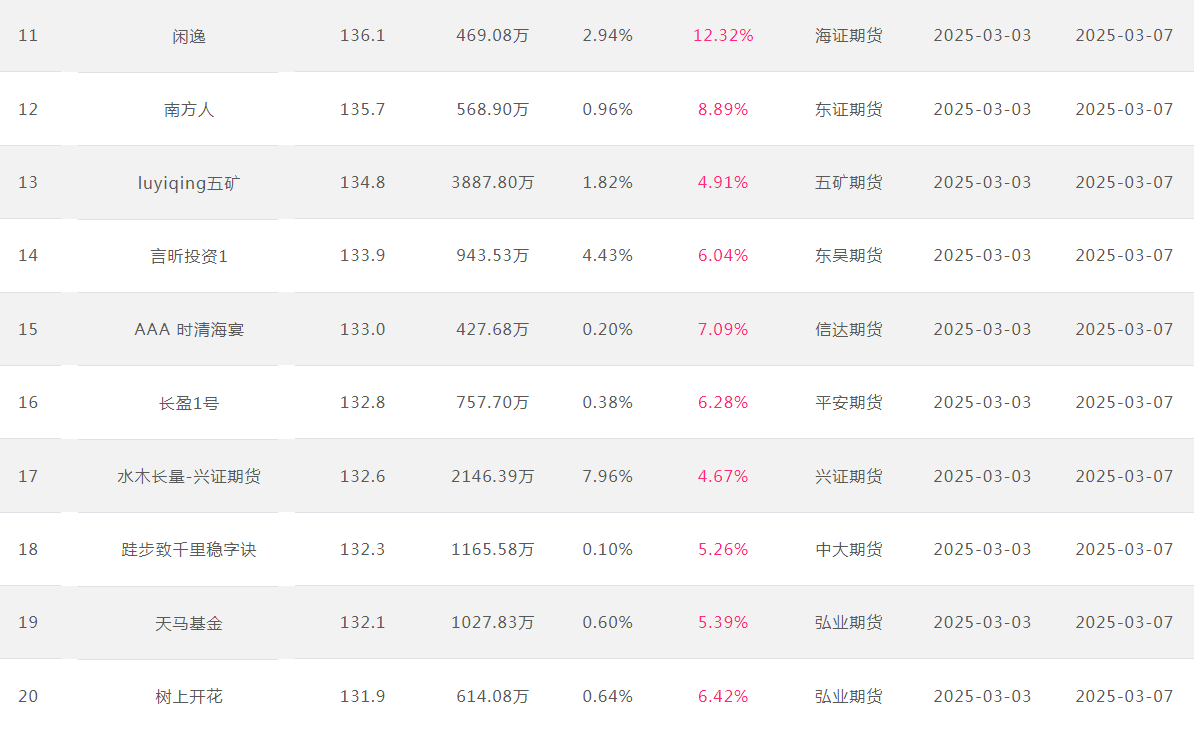Open the AAA 时清海宴 account entry
This screenshot has height=730, width=1194.
[189, 330]
